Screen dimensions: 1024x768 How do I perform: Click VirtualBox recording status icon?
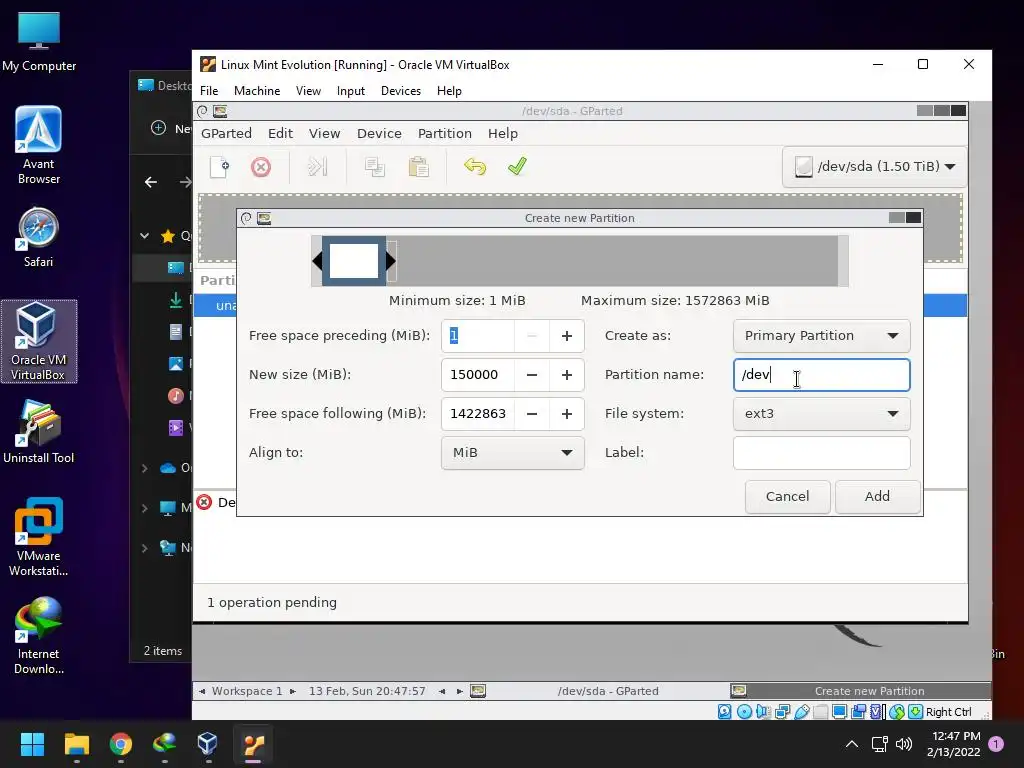858,712
